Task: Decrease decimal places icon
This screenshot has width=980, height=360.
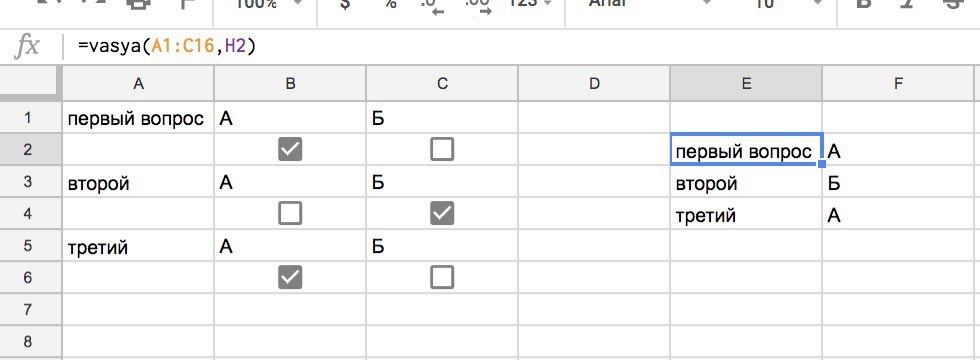Action: pos(433,6)
